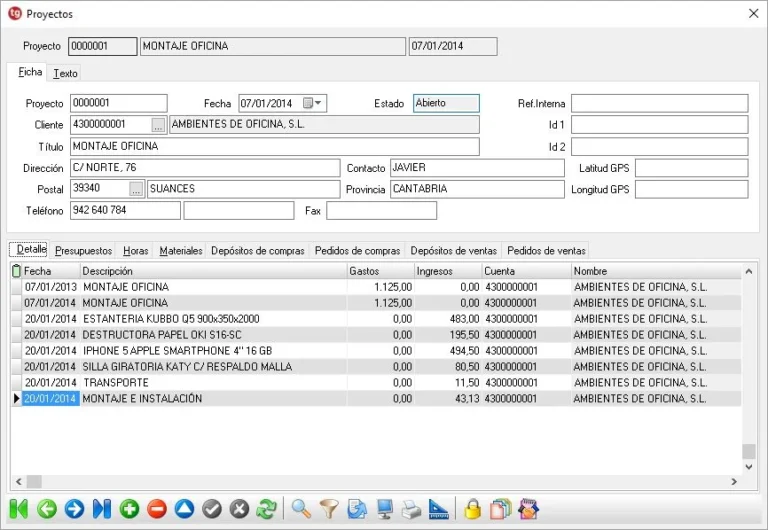This screenshot has width=768, height=530.
Task: Go to the next record with blue arrow
Action: click(74, 509)
